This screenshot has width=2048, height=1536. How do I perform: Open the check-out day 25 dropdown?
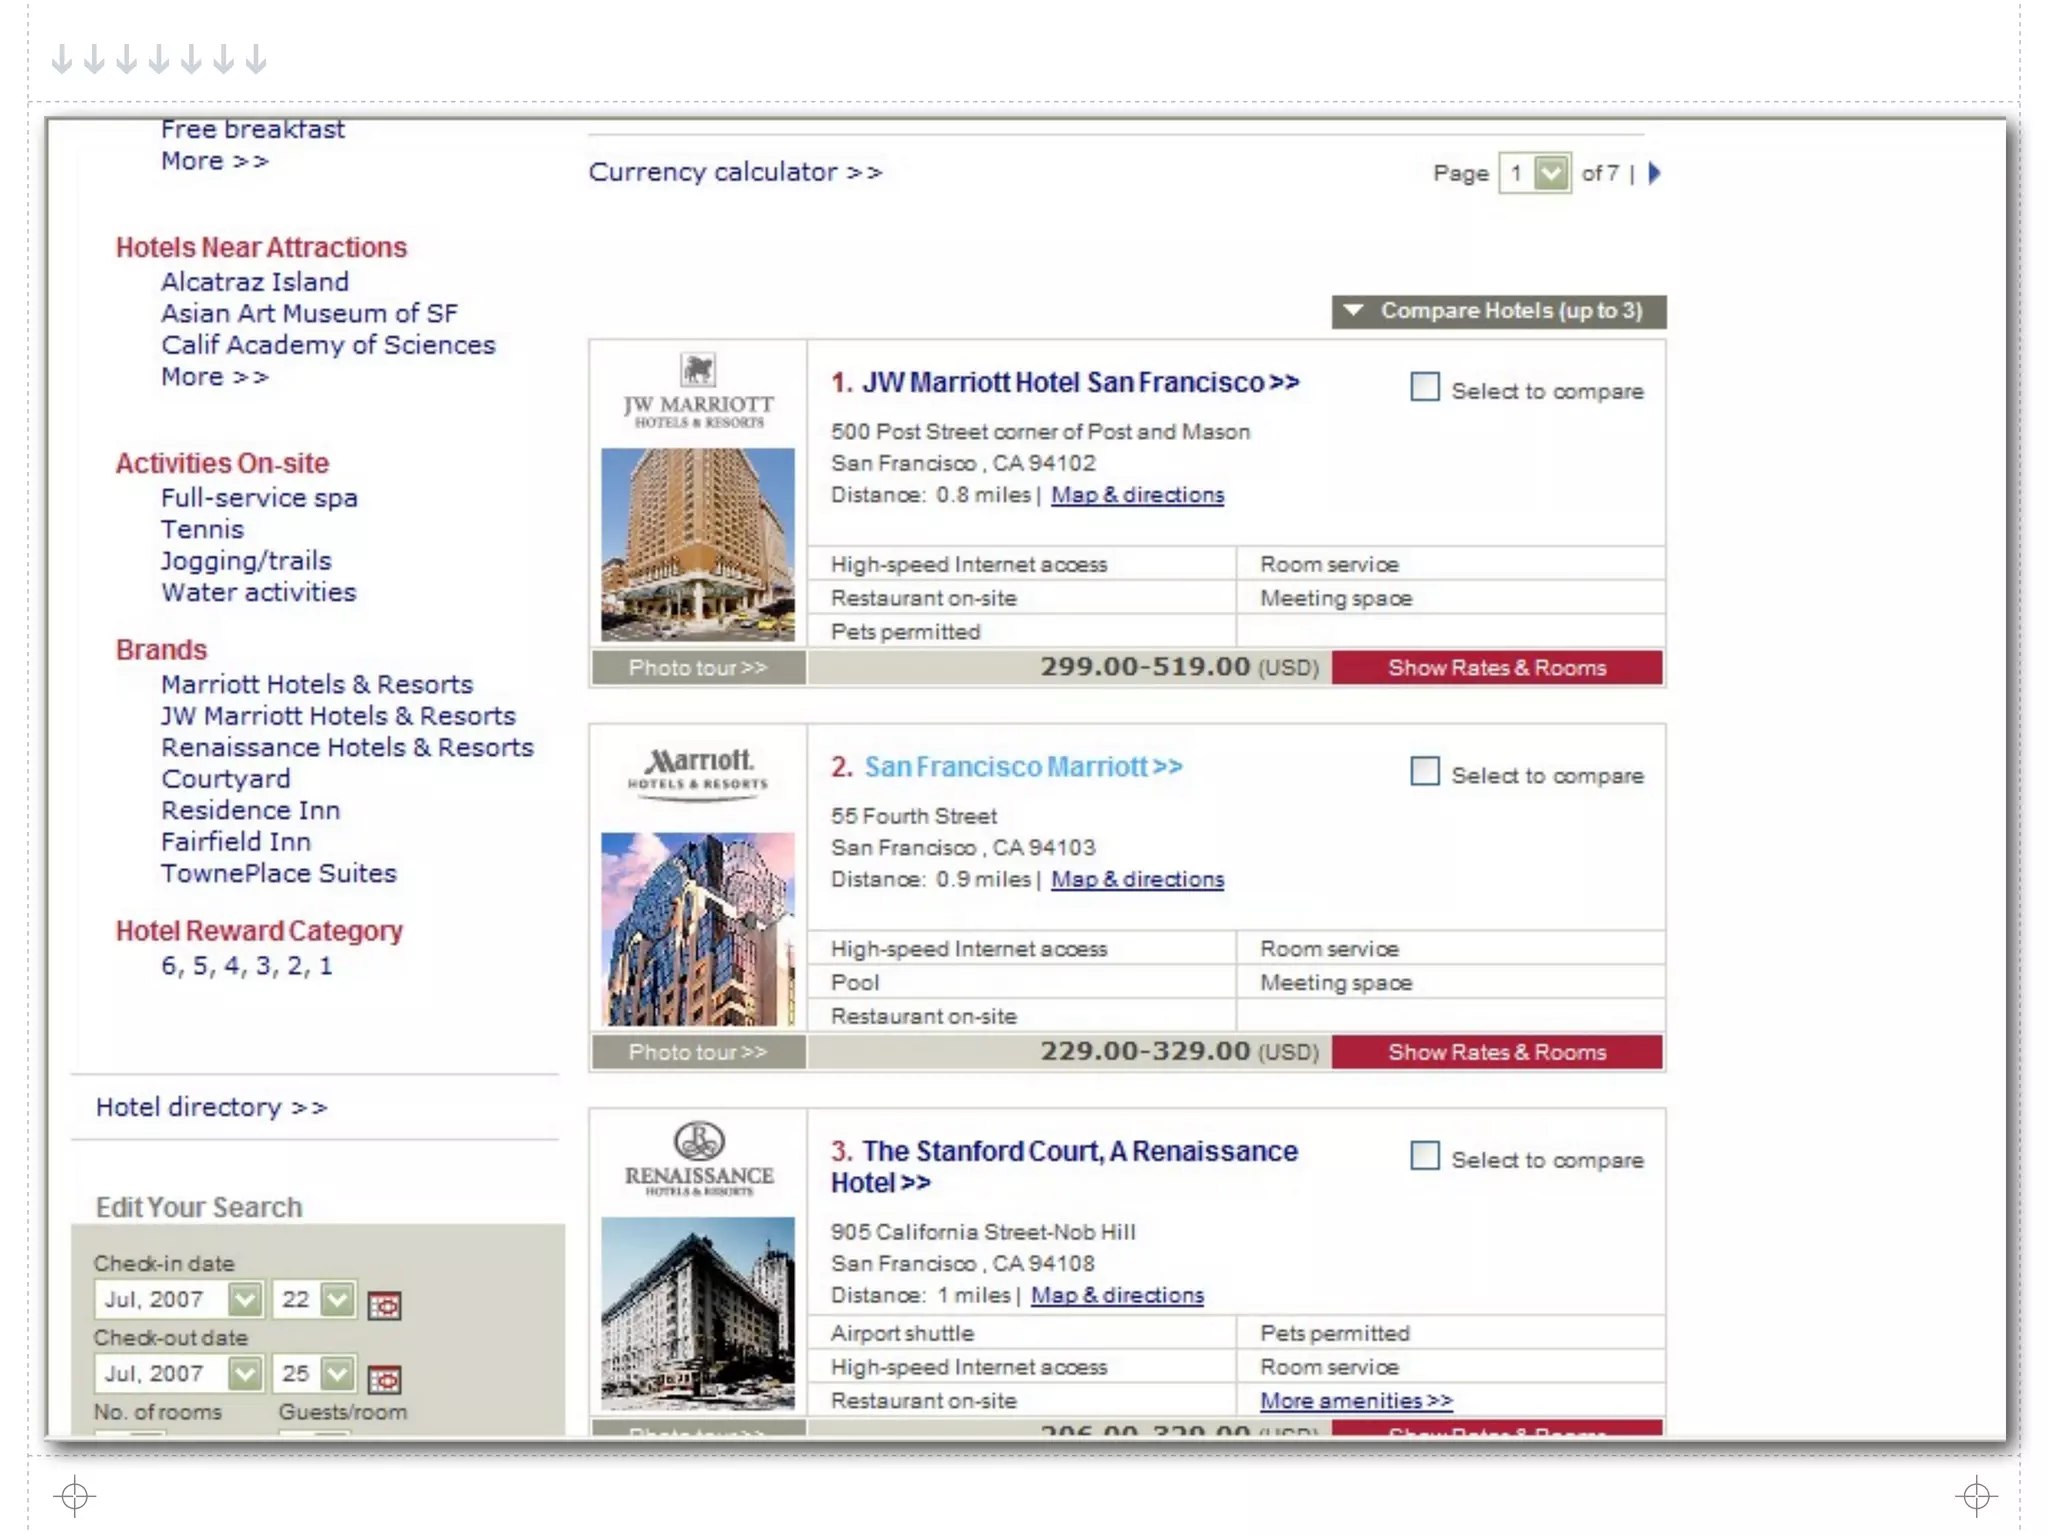pos(338,1373)
